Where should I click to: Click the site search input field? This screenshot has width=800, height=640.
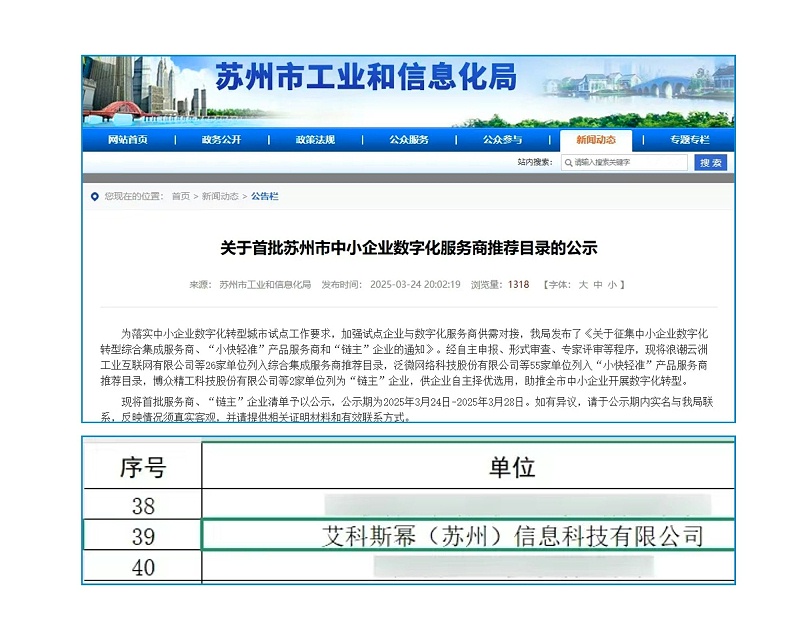pos(624,163)
